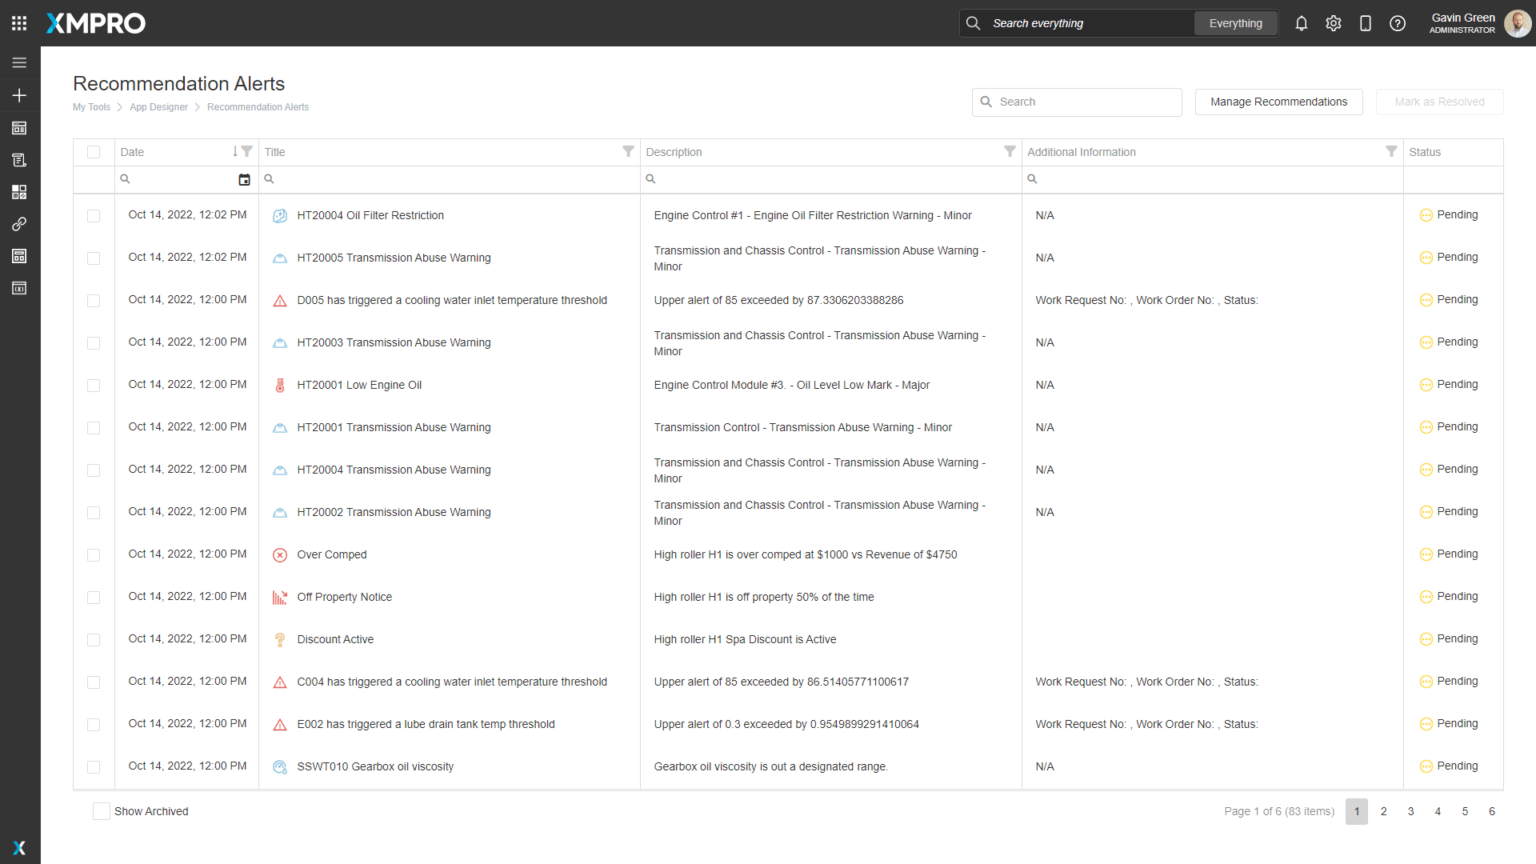The width and height of the screenshot is (1536, 864).
Task: Open the settings gear icon
Action: pyautogui.click(x=1333, y=23)
